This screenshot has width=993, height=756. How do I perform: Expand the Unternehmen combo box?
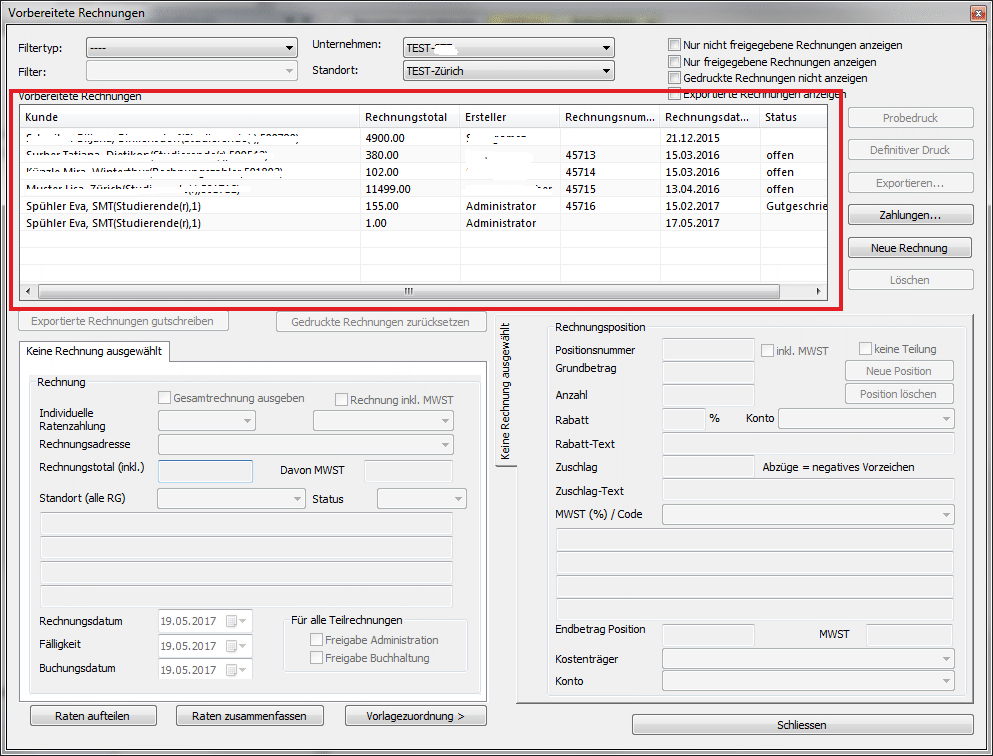(507, 47)
